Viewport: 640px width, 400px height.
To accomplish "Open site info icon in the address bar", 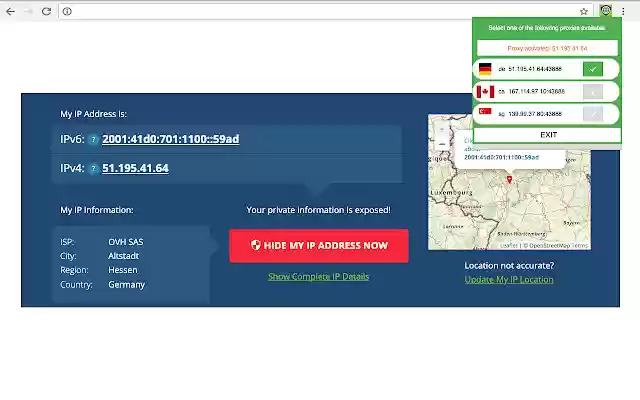I will pos(67,11).
